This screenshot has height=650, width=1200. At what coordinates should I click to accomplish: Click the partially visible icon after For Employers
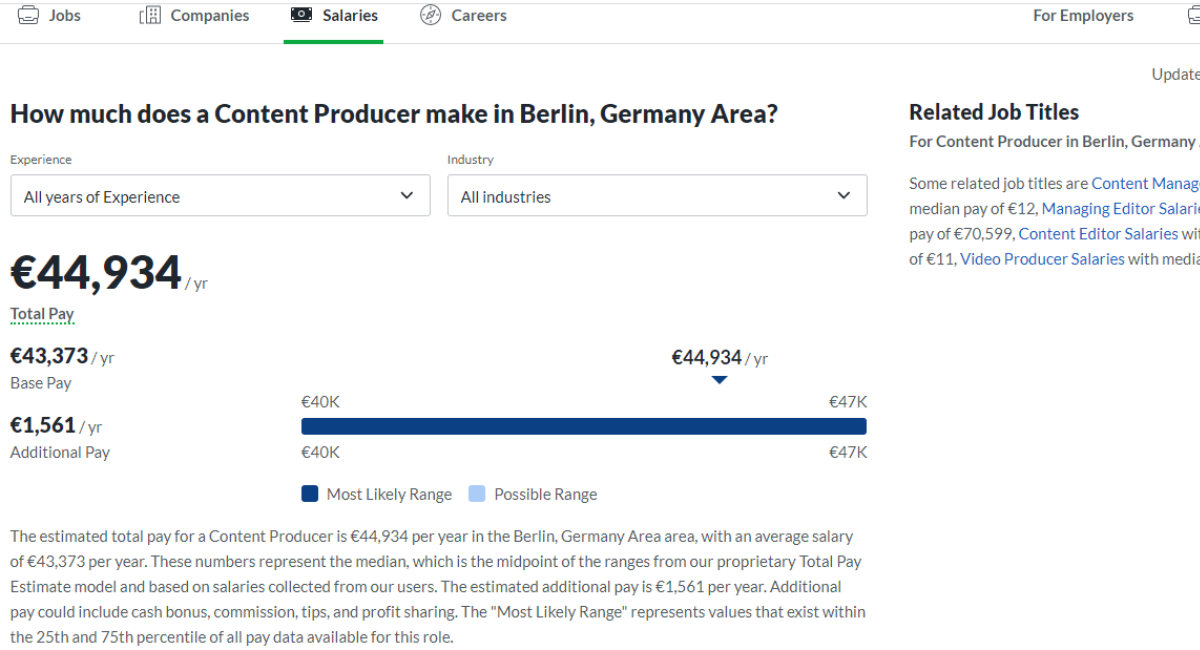click(1192, 15)
